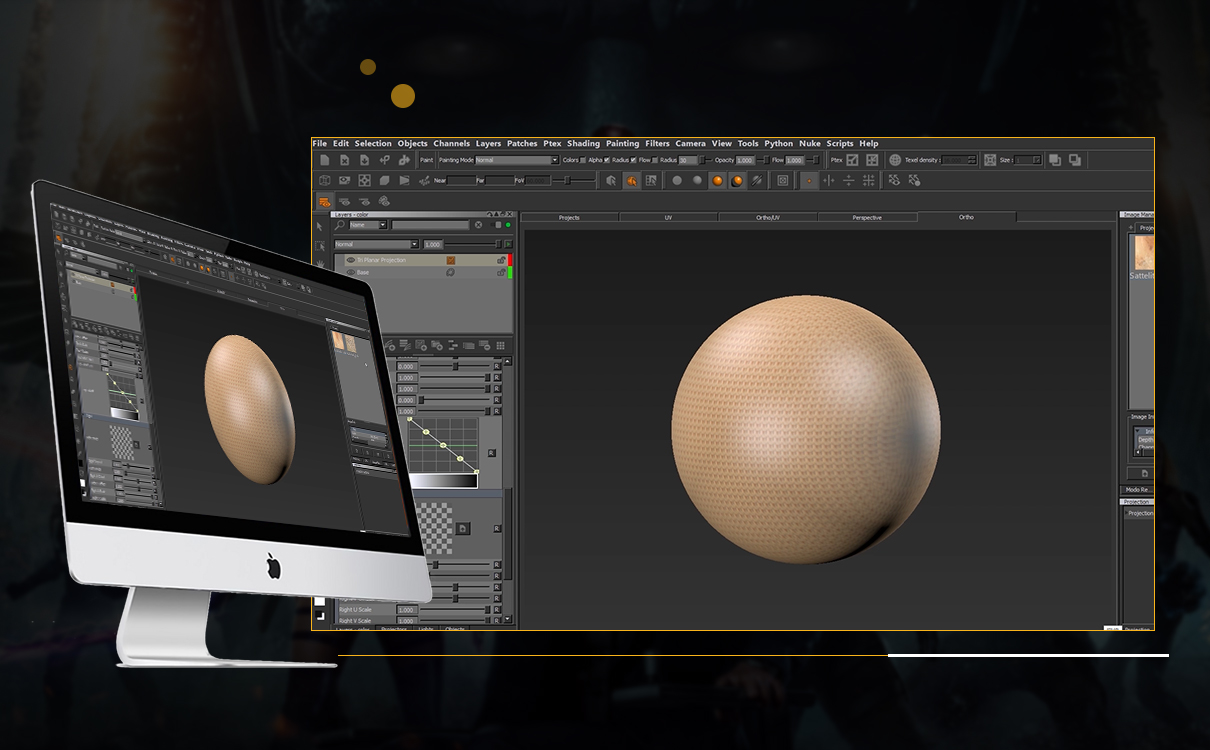The image size is (1210, 750).
Task: Click the flat gray lighting sphere icon
Action: coord(677,181)
